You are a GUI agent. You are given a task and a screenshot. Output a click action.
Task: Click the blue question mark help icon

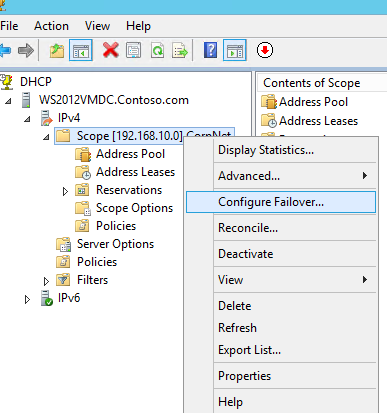pyautogui.click(x=210, y=50)
